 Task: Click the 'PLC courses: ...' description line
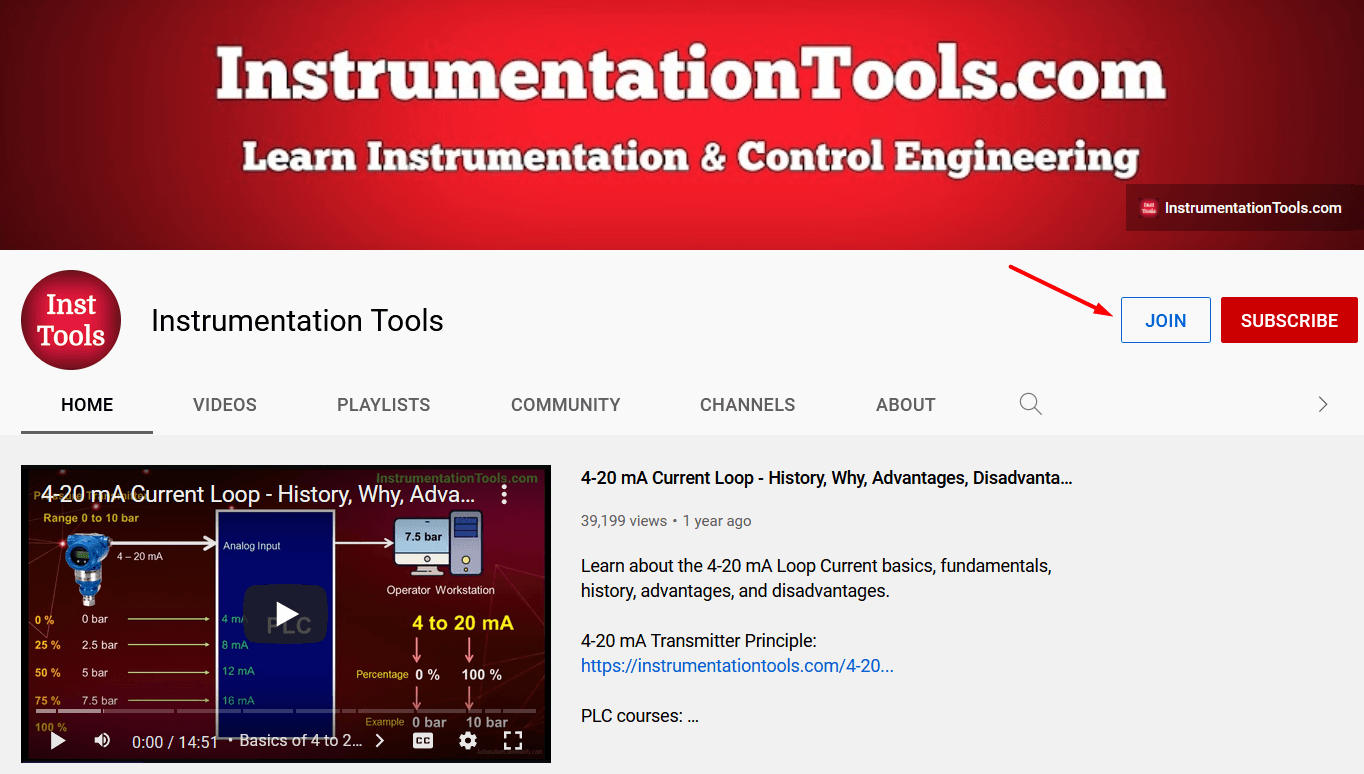(x=640, y=716)
